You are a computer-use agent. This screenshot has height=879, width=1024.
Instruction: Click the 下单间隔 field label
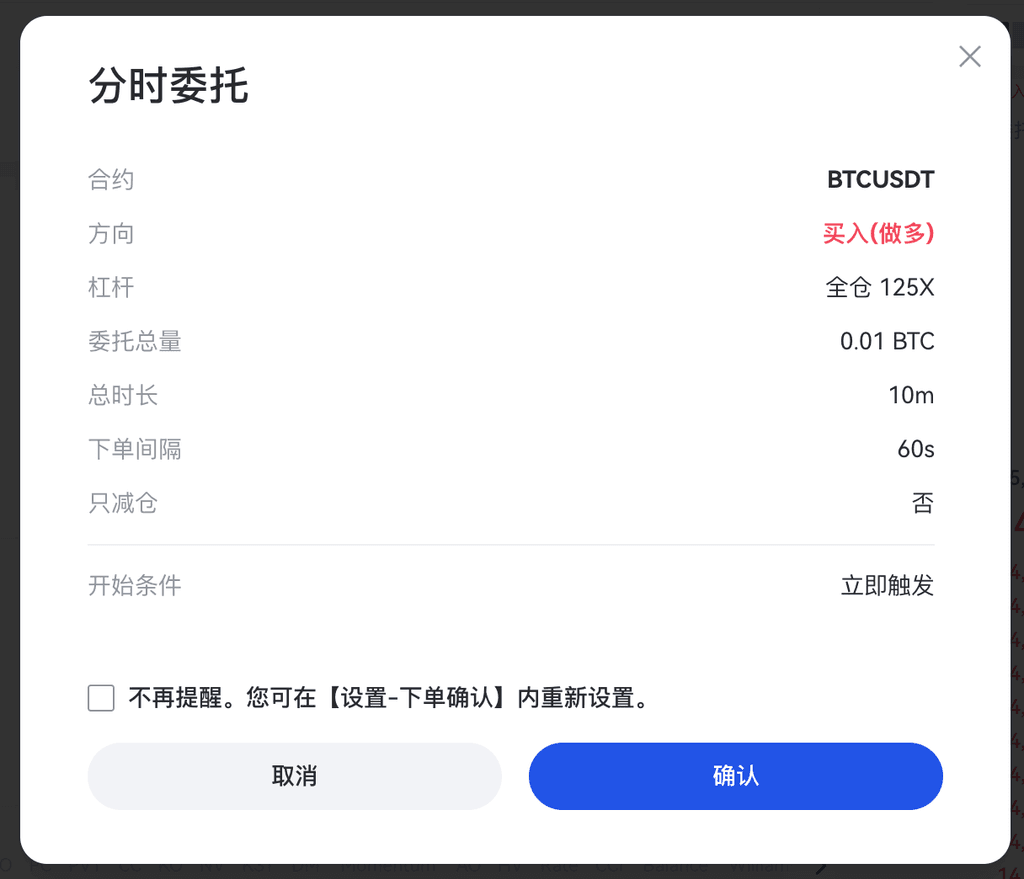tap(135, 450)
